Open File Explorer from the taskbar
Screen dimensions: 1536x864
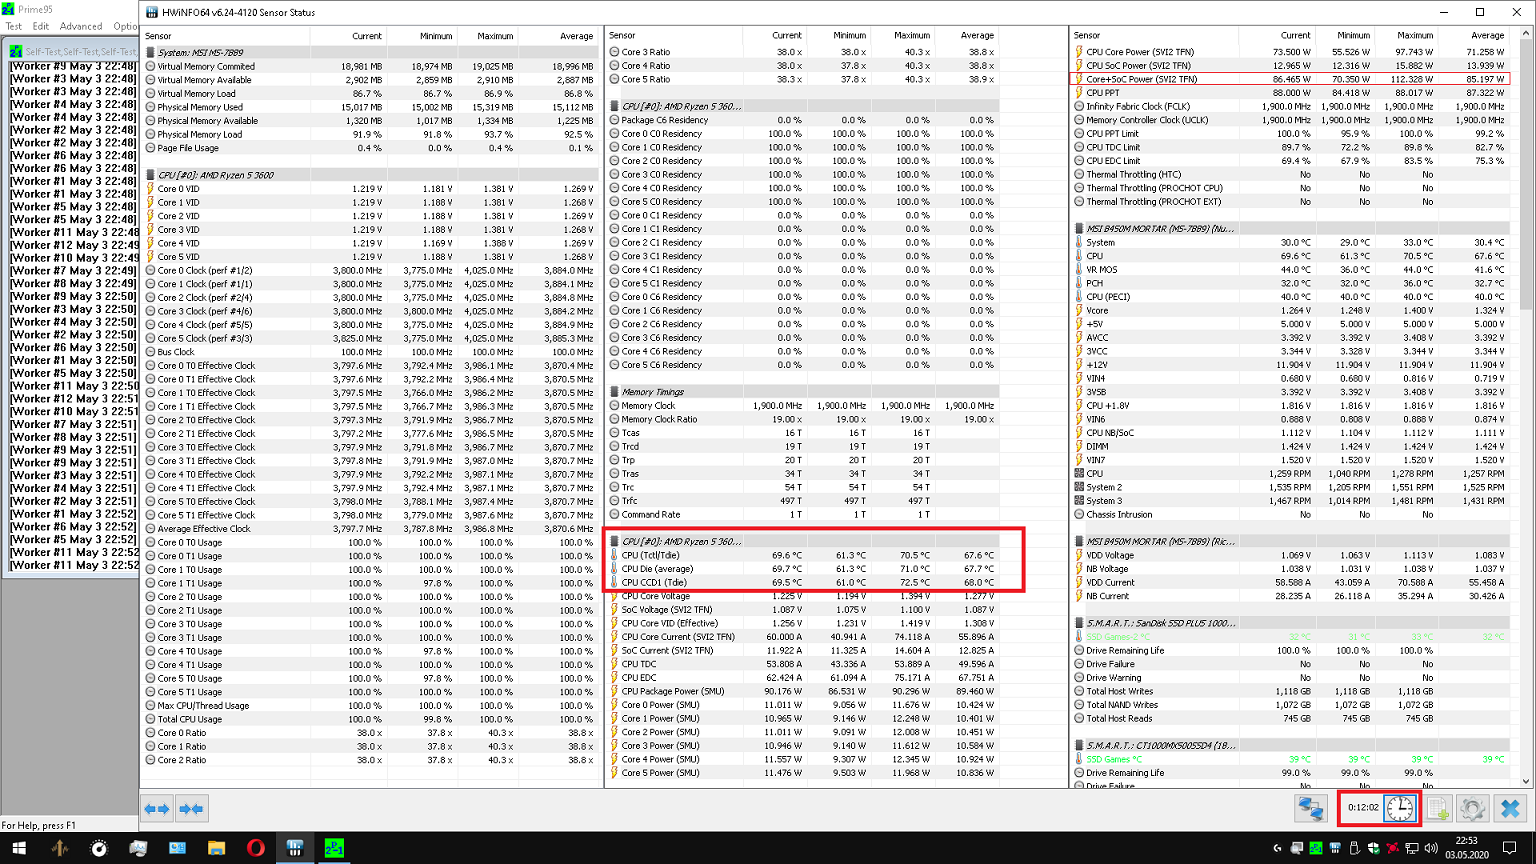(216, 848)
